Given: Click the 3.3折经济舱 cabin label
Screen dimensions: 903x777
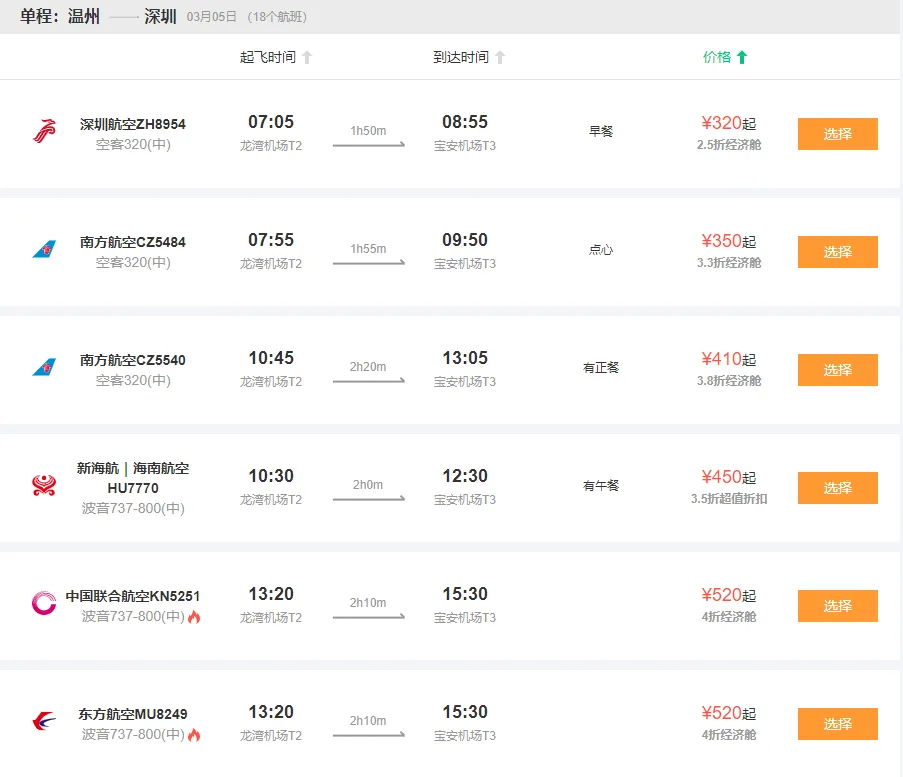Looking at the screenshot, I should (x=729, y=263).
